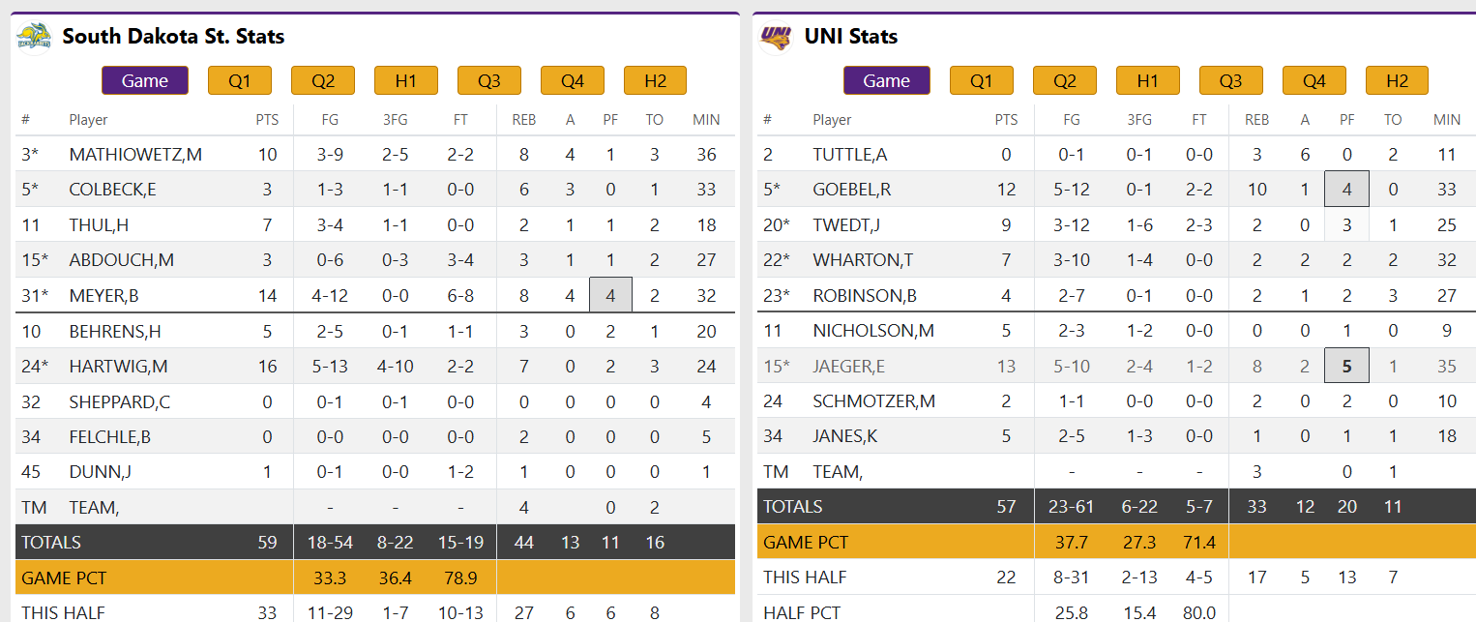Open H1 stats for South Dakota St.
The image size is (1476, 622).
(x=405, y=80)
